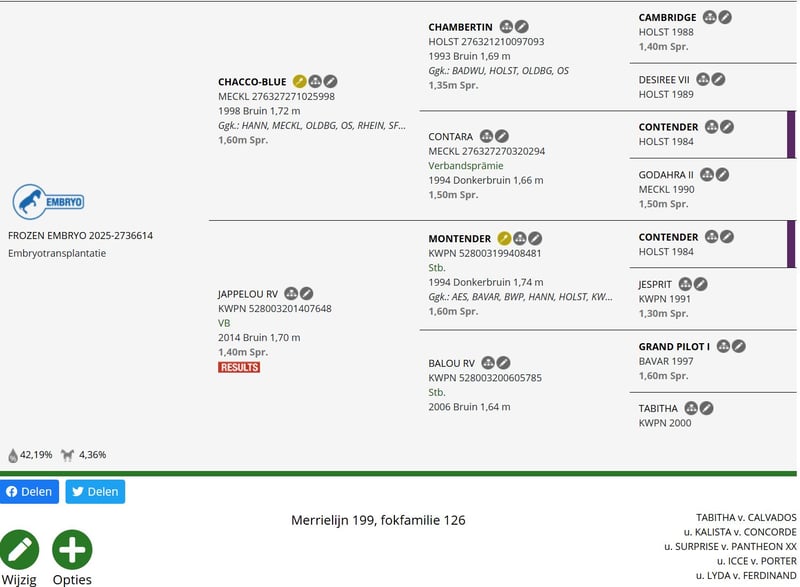Click the pencil edit icon beside CONTARA

pyautogui.click(x=502, y=136)
